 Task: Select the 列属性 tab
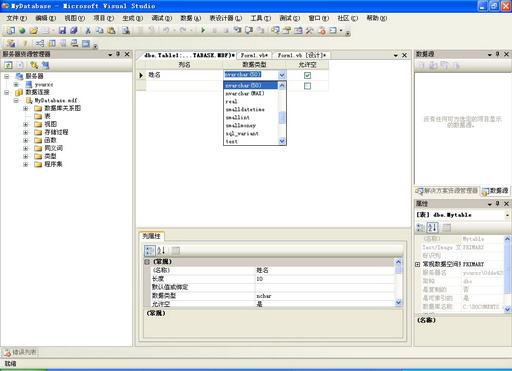tap(151, 236)
